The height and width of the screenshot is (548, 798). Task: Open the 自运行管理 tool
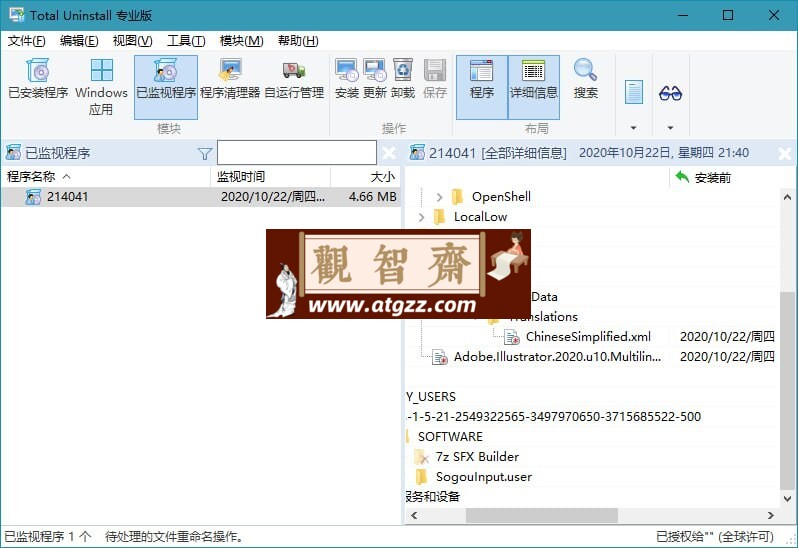294,79
